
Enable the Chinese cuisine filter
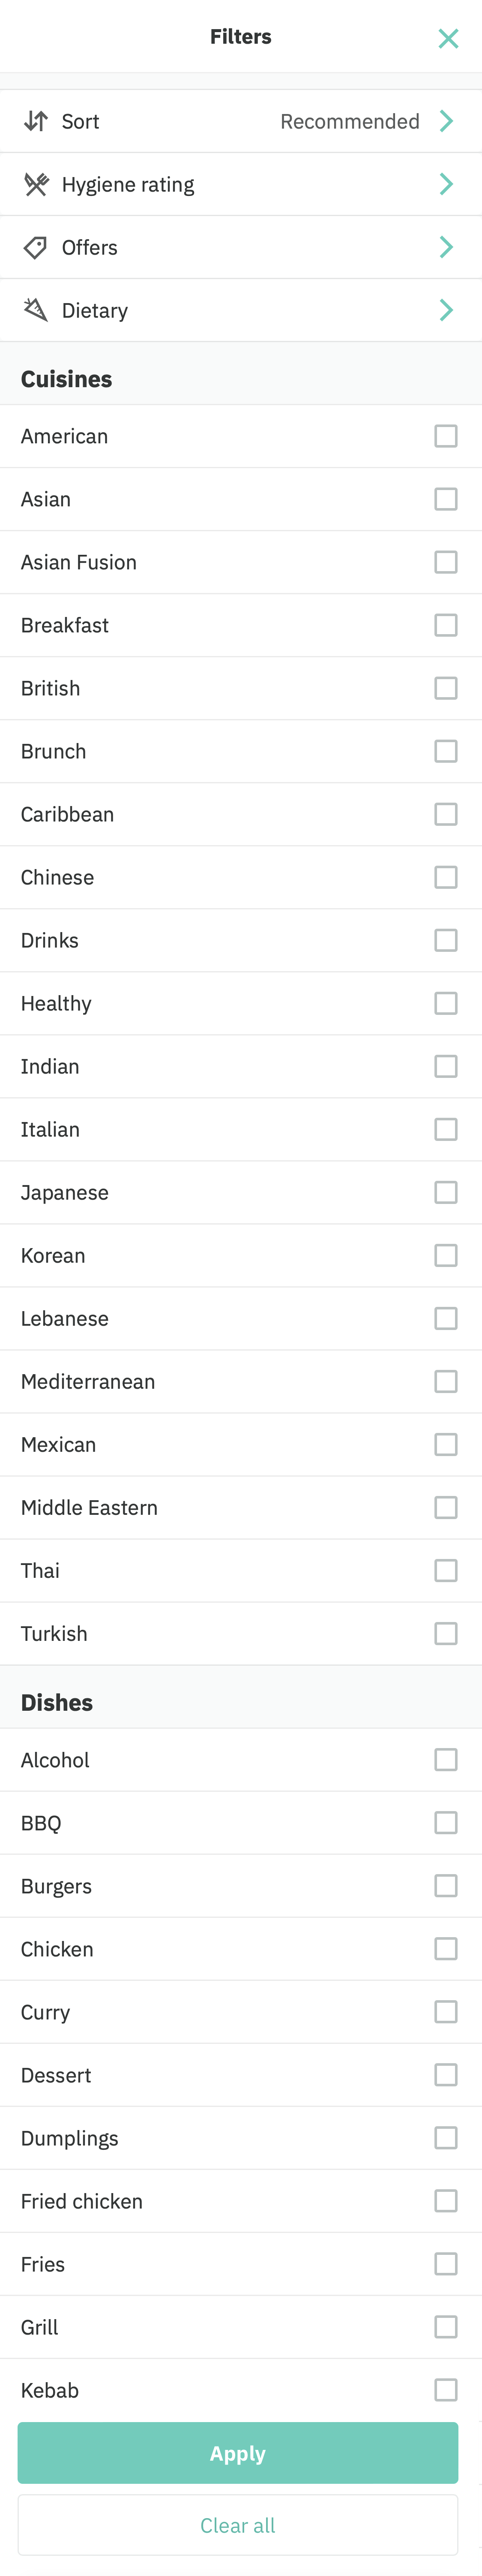point(445,877)
